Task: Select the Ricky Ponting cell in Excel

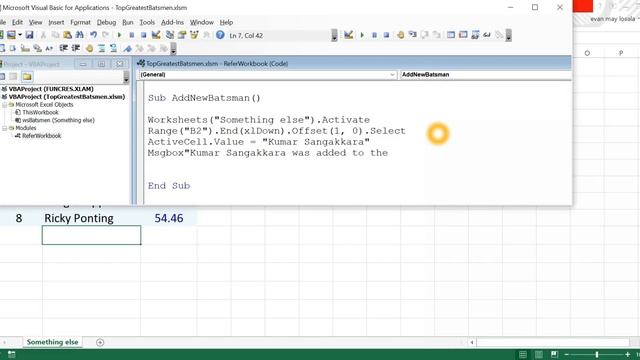Action: pyautogui.click(x=91, y=218)
